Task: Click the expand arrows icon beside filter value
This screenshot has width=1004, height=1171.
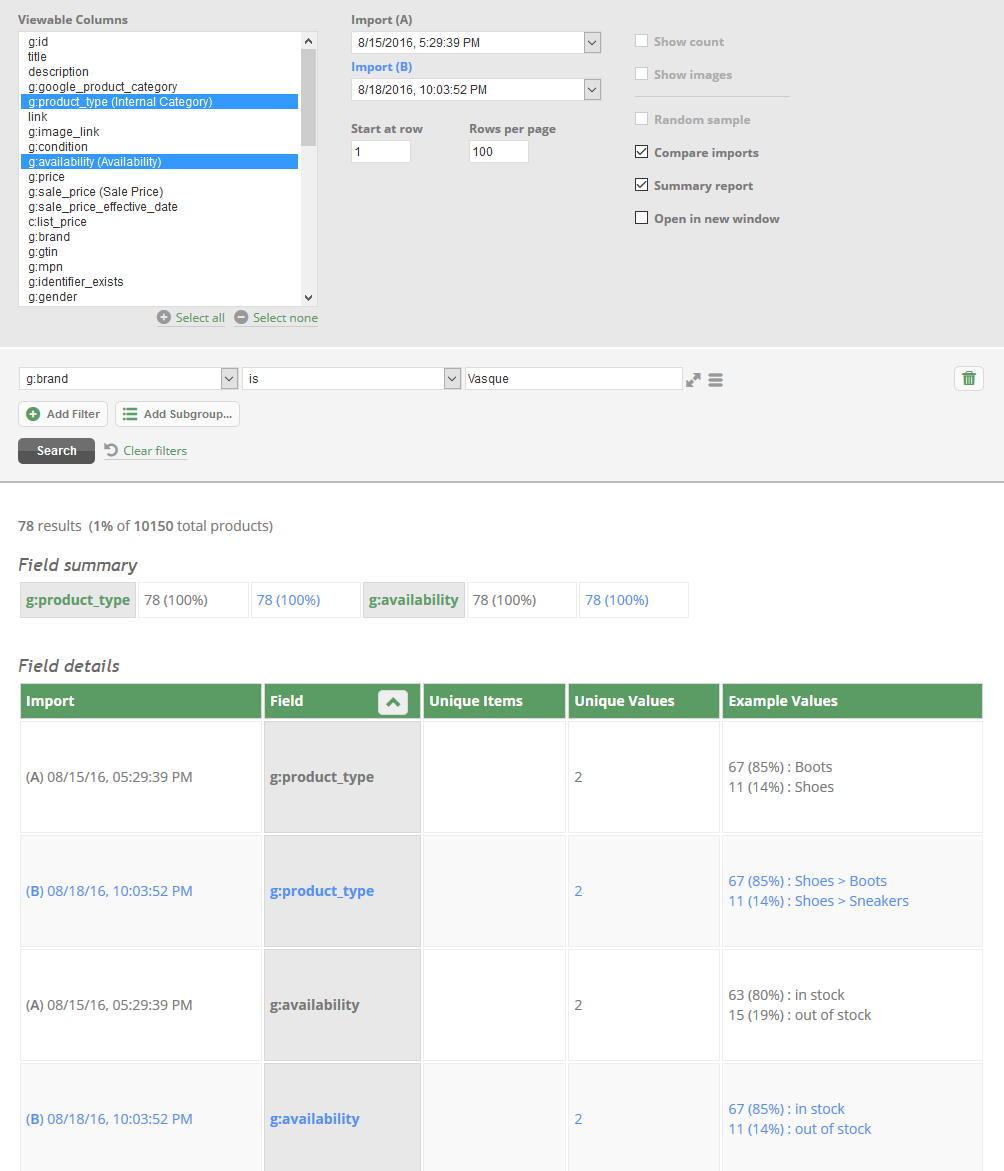Action: tap(693, 380)
